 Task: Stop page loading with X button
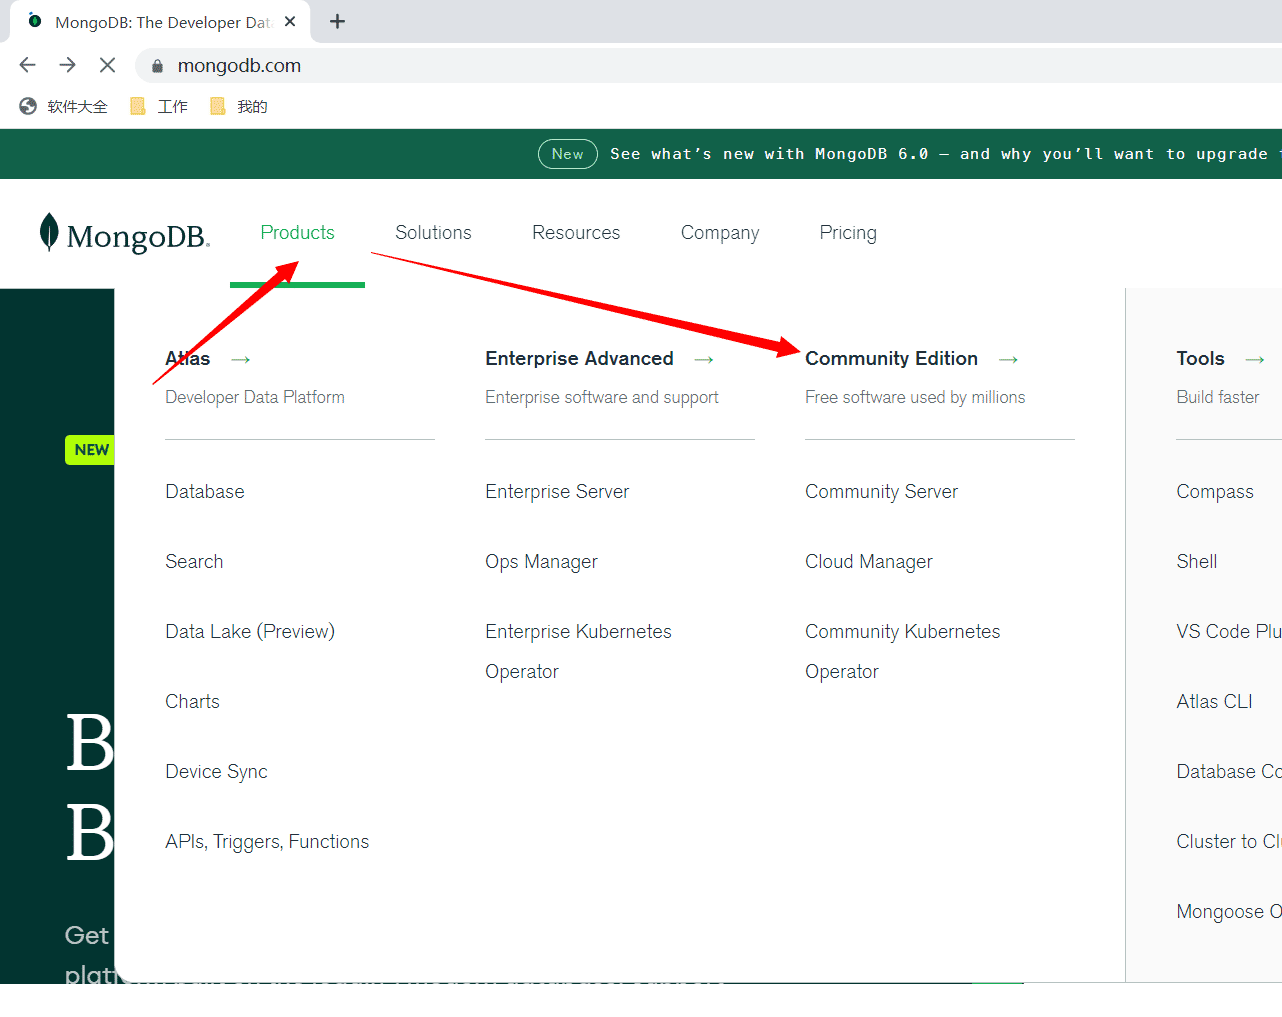point(107,65)
